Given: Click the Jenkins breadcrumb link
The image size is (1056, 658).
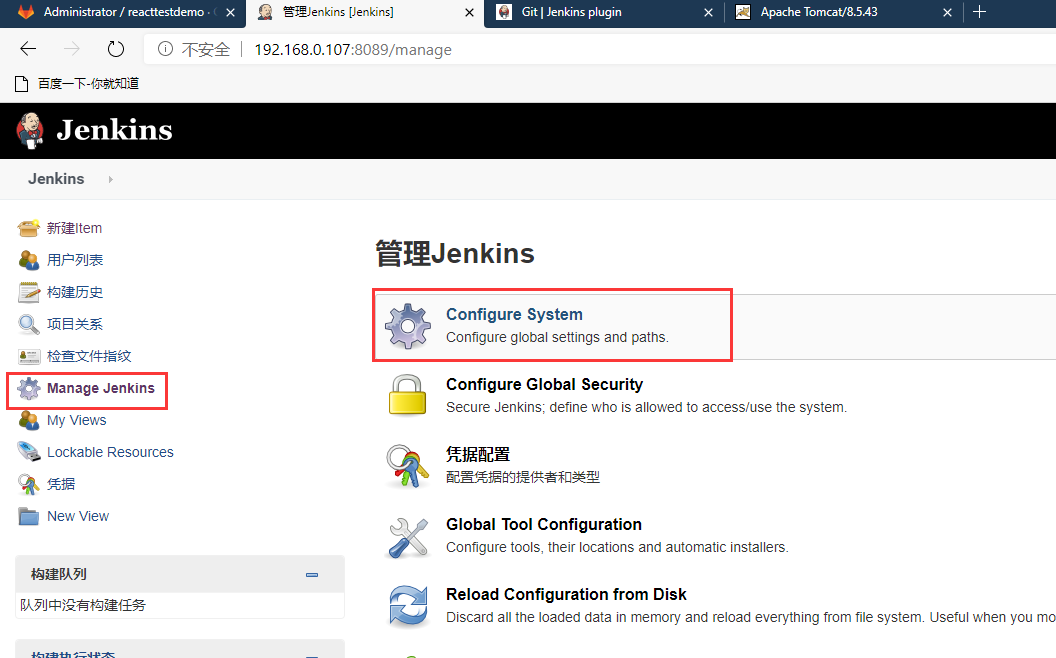Looking at the screenshot, I should 56,179.
